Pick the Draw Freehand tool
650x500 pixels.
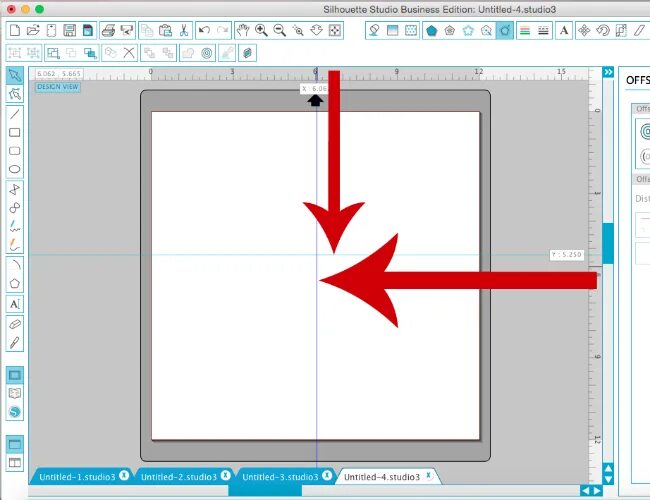coord(15,226)
